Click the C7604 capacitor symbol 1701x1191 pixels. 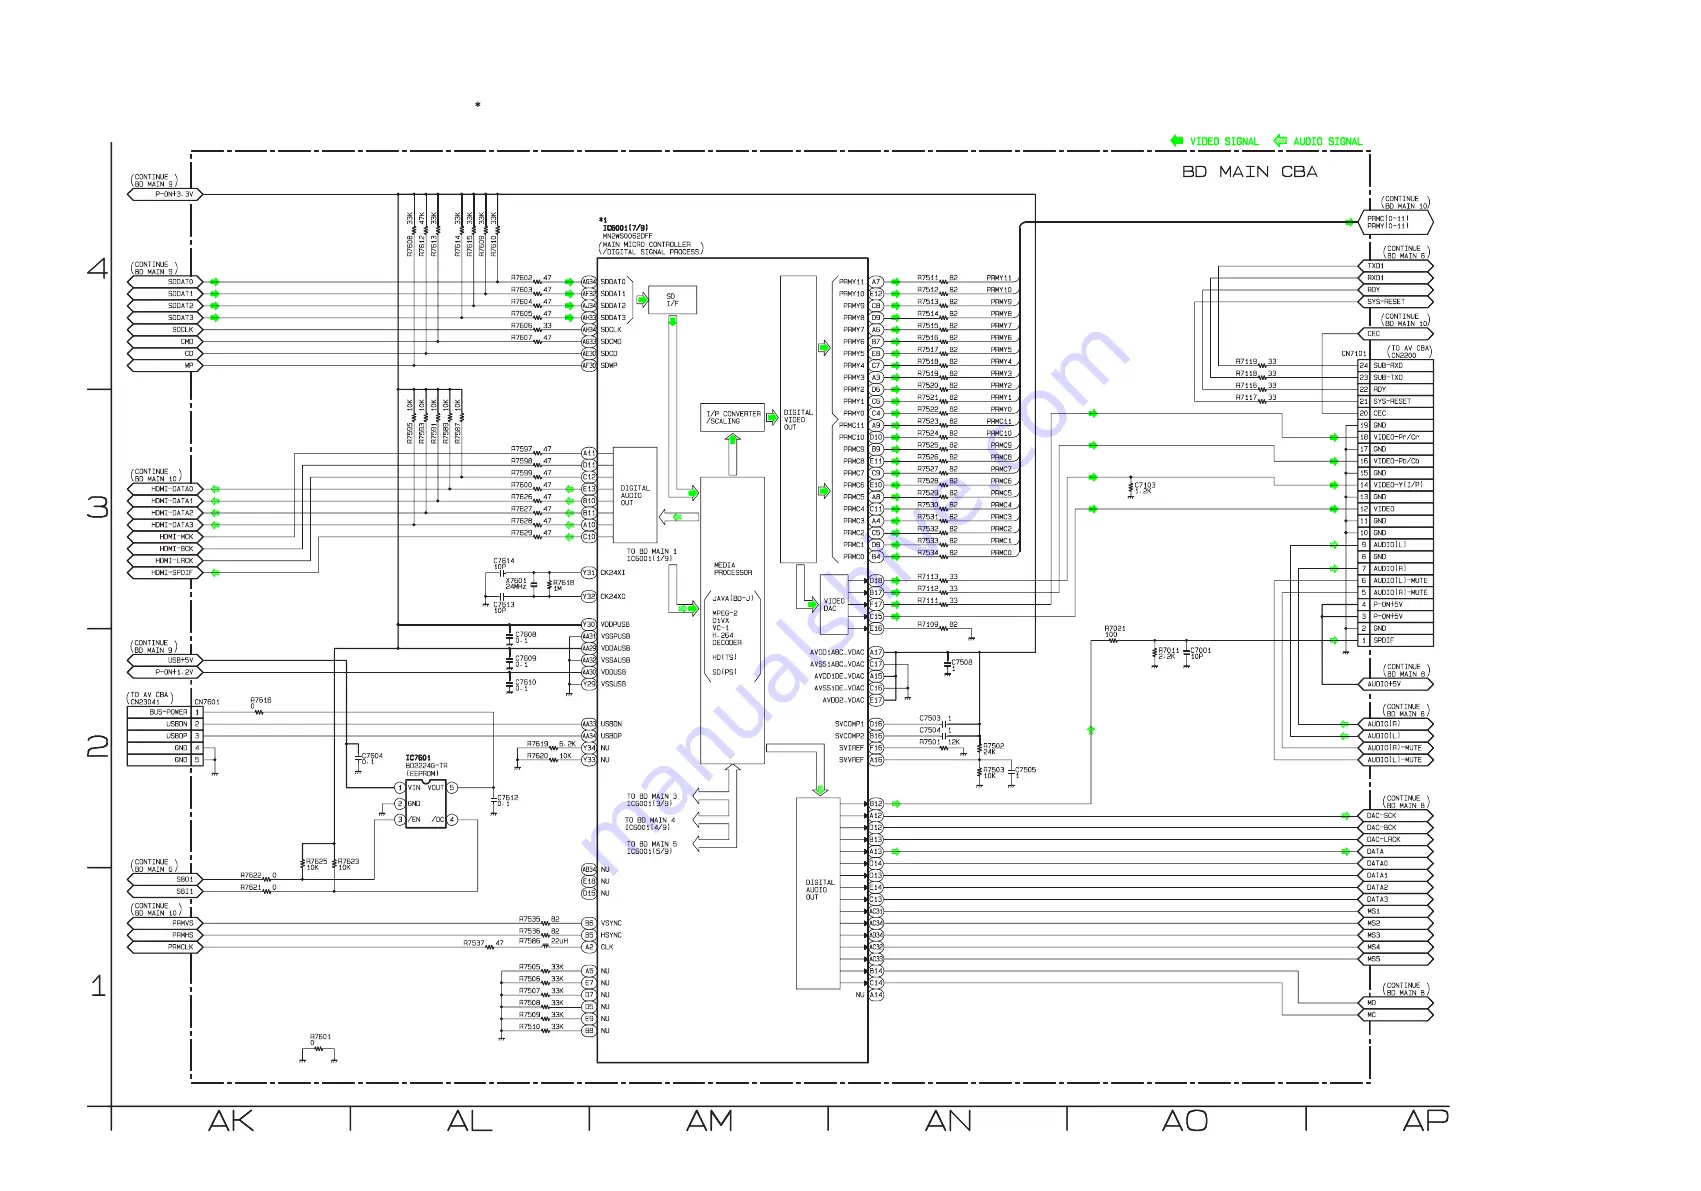click(358, 758)
